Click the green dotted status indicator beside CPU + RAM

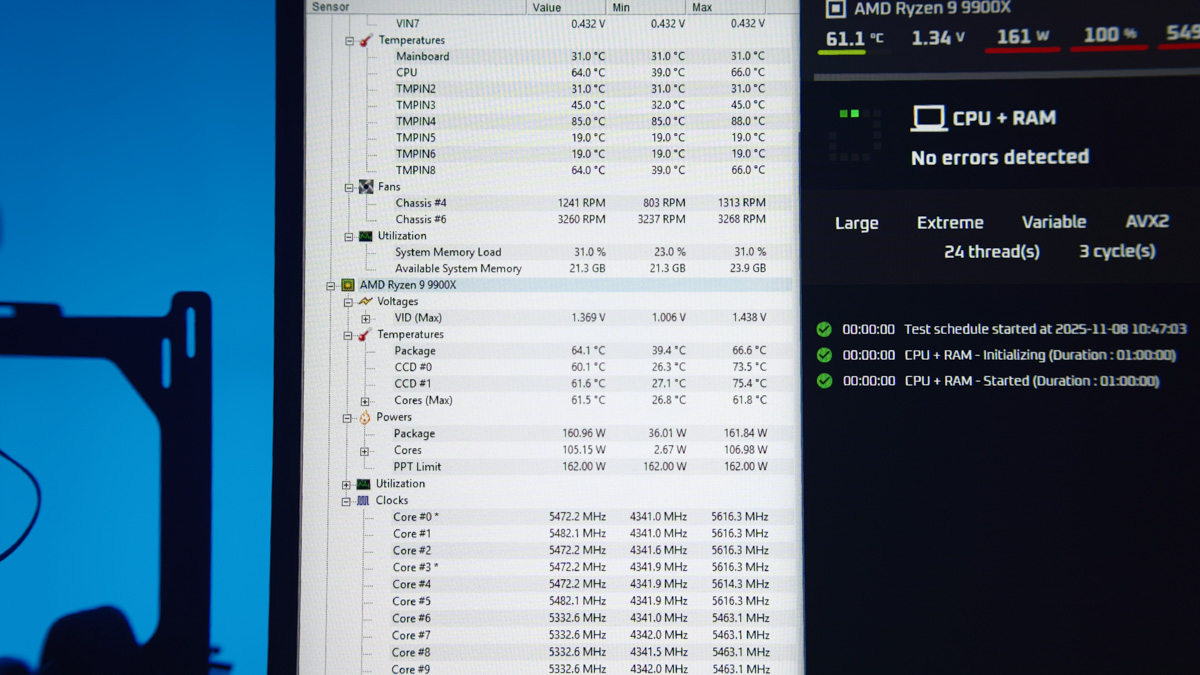tap(855, 135)
